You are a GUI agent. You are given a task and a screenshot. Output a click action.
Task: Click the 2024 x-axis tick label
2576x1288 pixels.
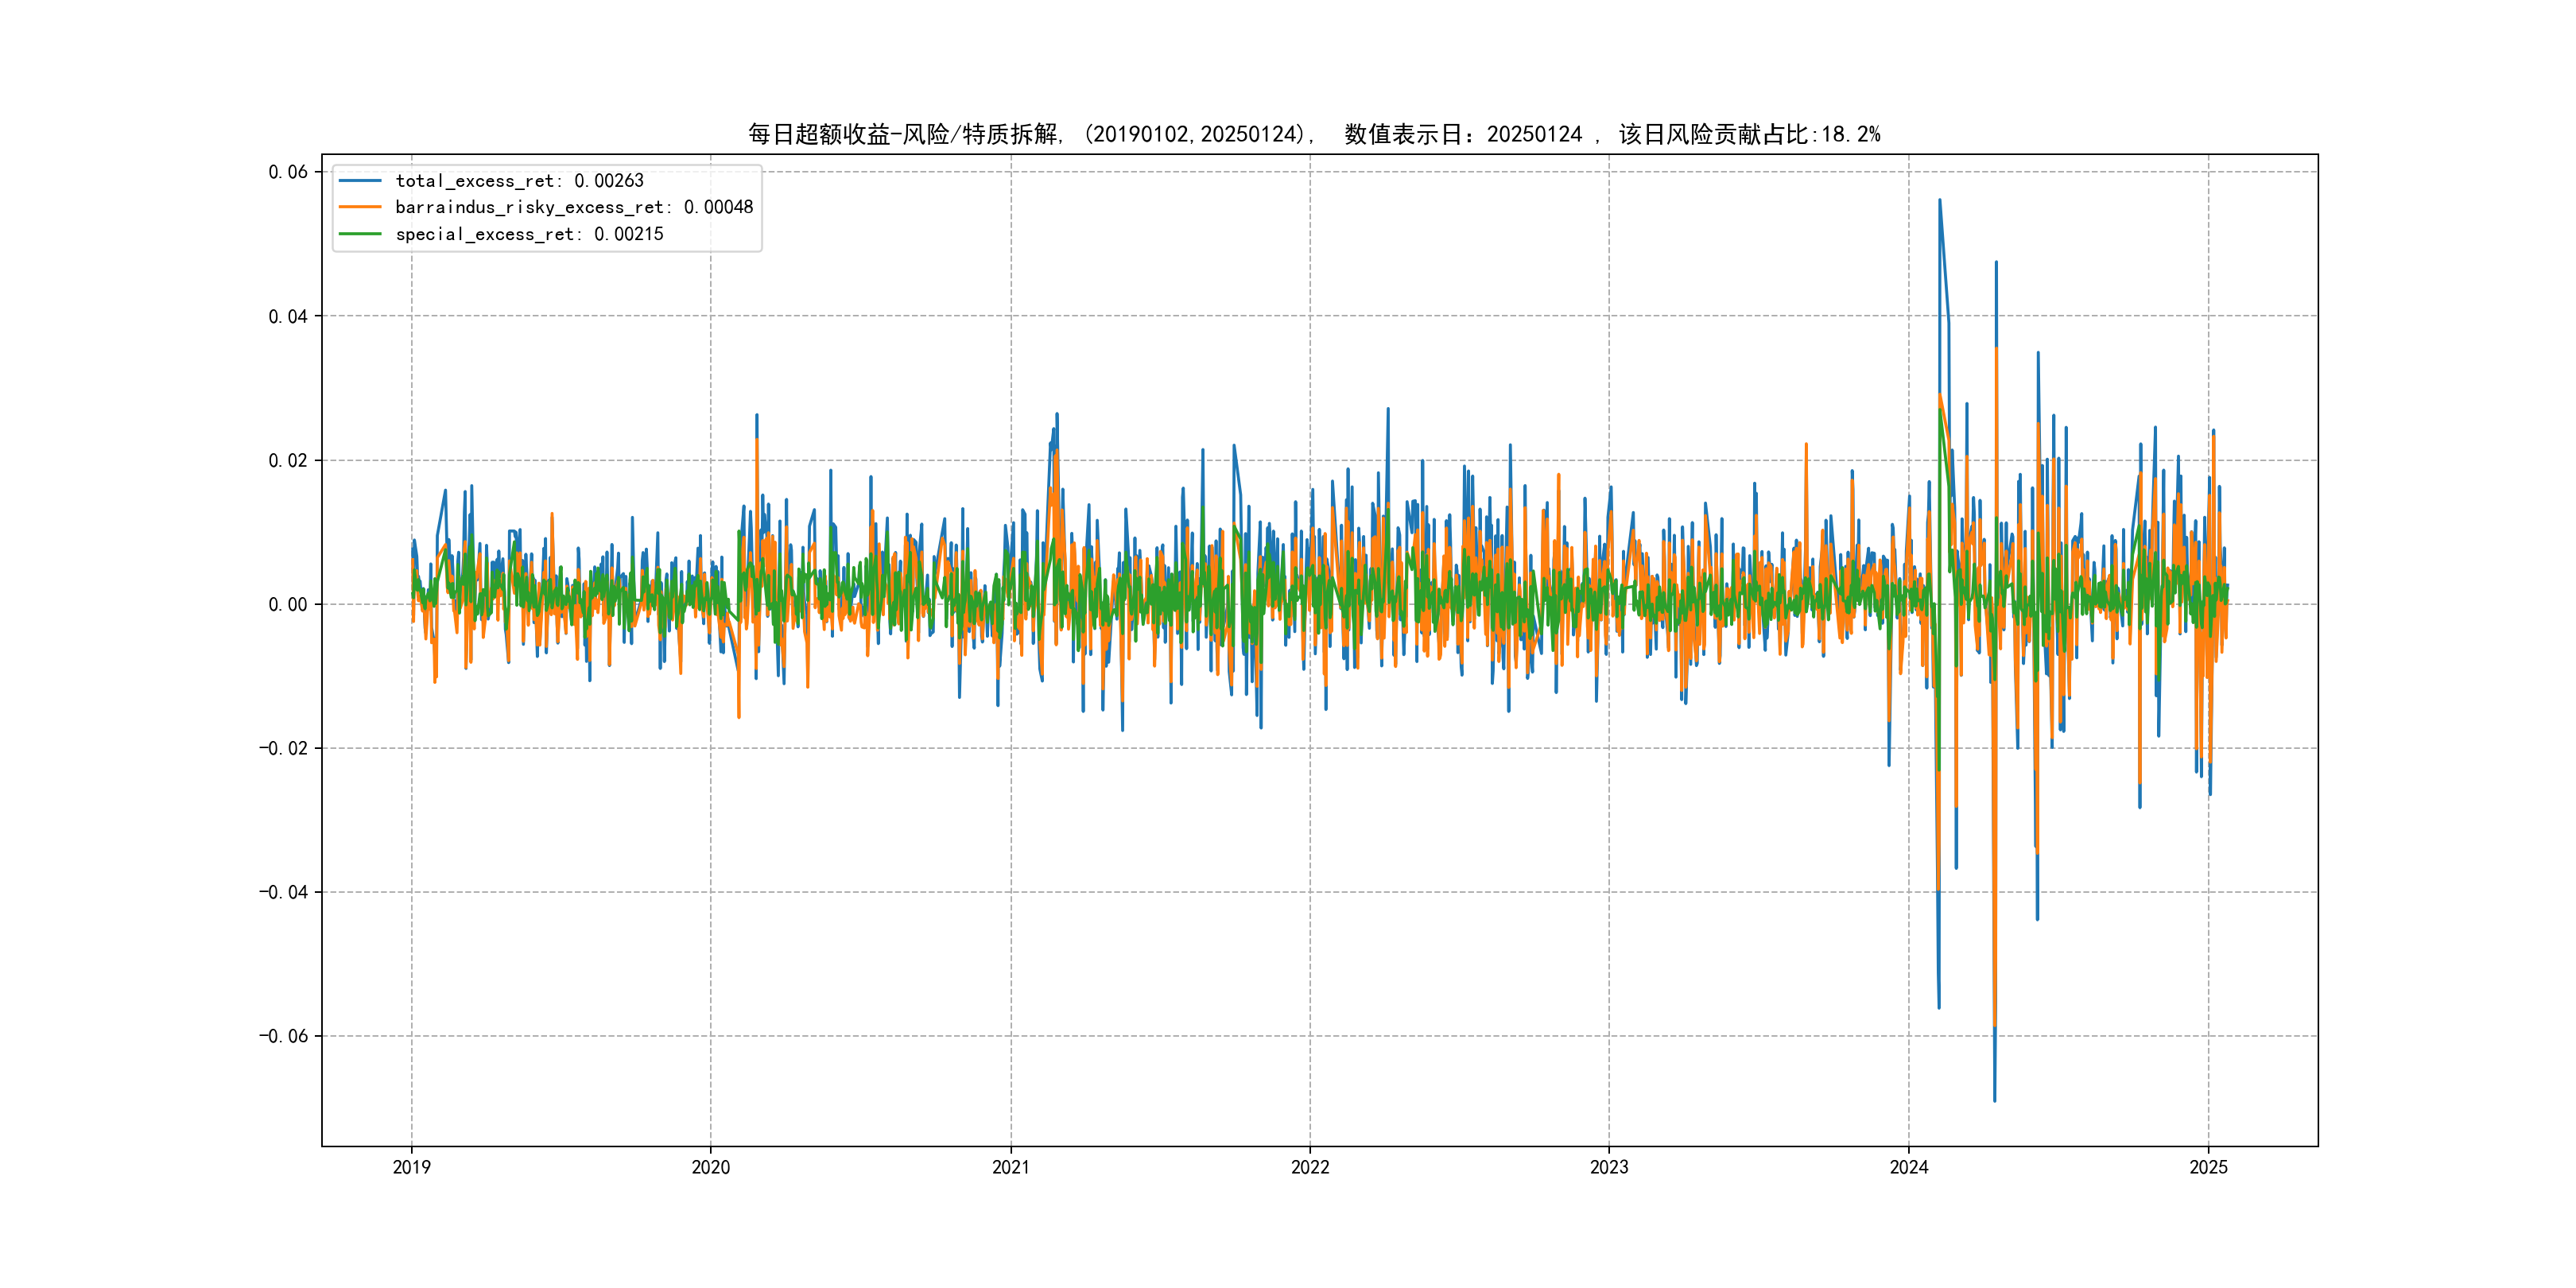[x=1908, y=1167]
